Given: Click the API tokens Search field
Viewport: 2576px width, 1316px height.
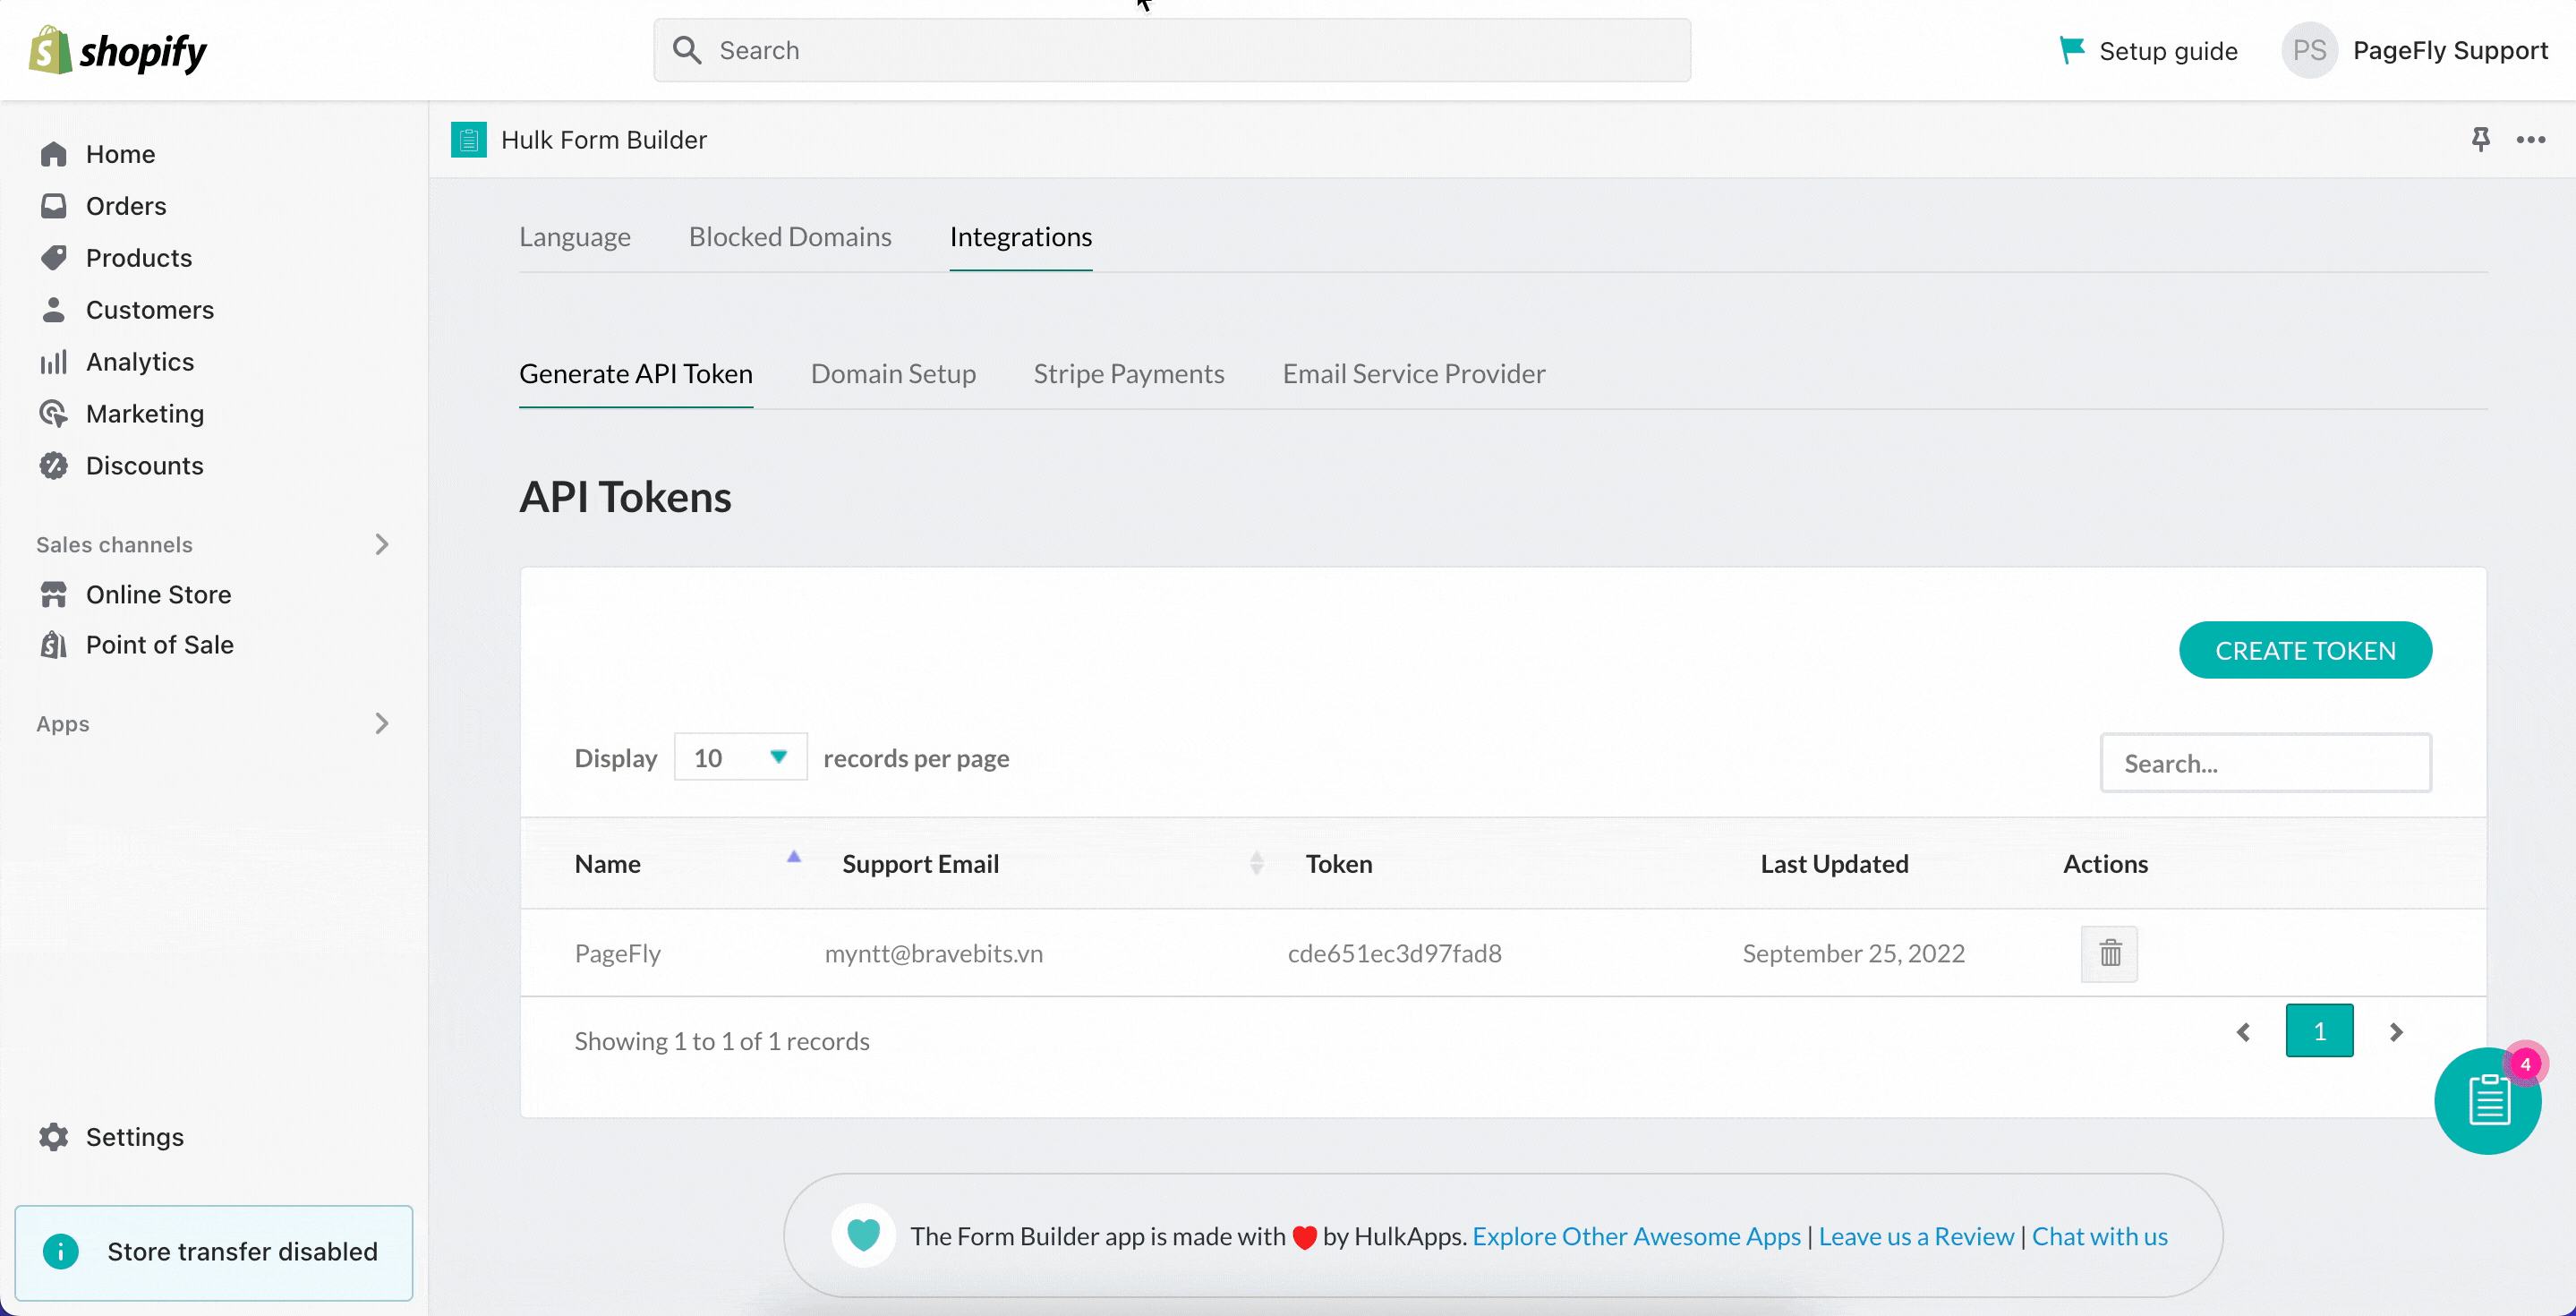Looking at the screenshot, I should (2266, 763).
